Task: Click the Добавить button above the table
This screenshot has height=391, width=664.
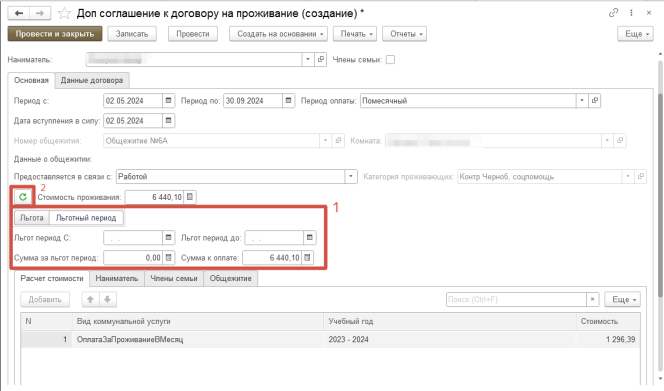Action: (45, 299)
